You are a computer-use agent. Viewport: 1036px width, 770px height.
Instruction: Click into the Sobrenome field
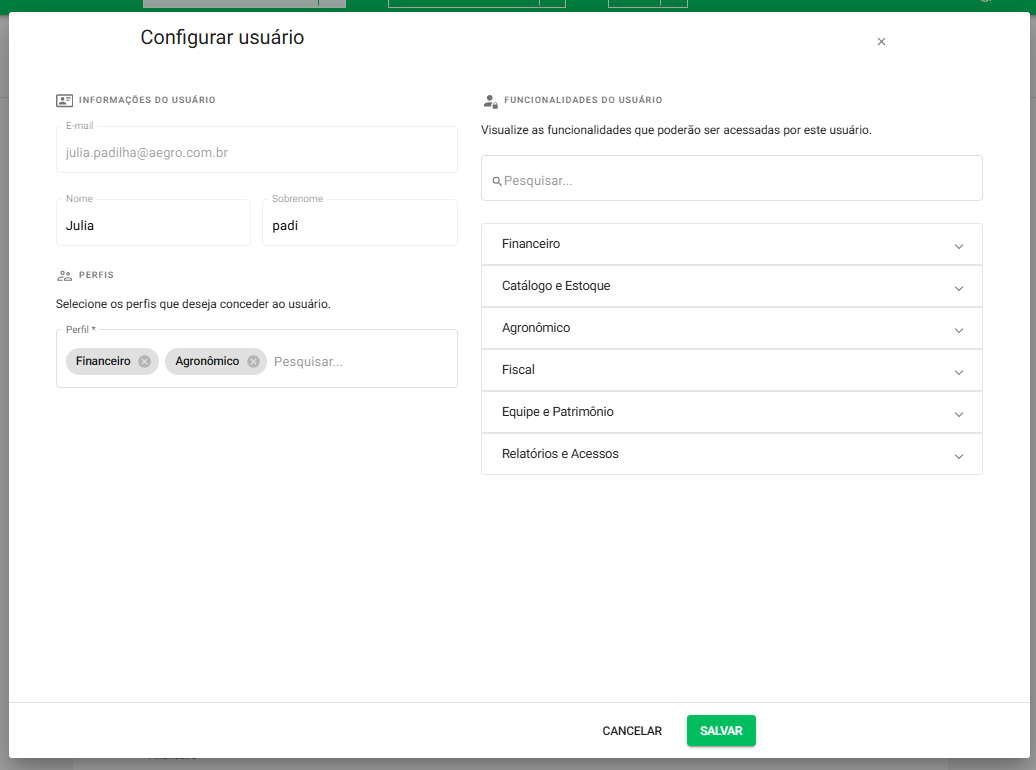click(359, 225)
